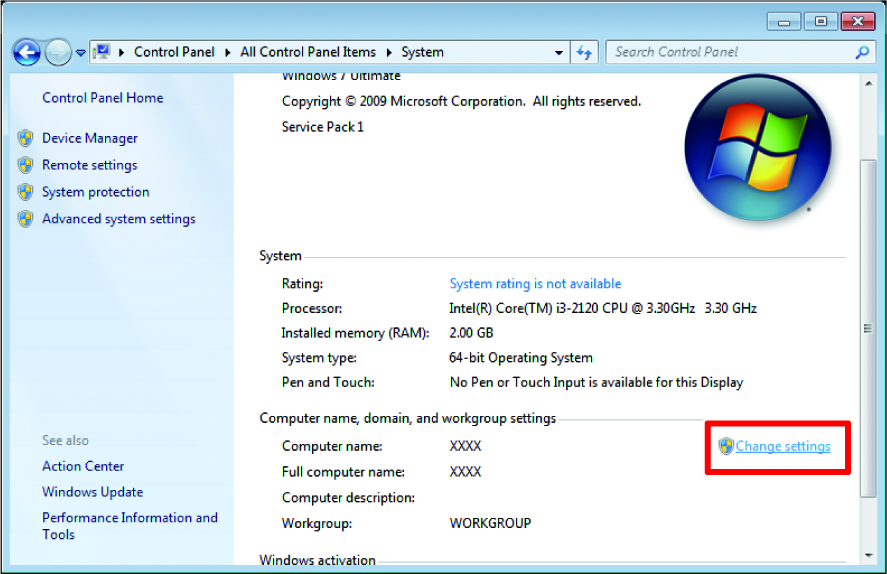887x574 pixels.
Task: Open Windows Update link
Action: (92, 492)
